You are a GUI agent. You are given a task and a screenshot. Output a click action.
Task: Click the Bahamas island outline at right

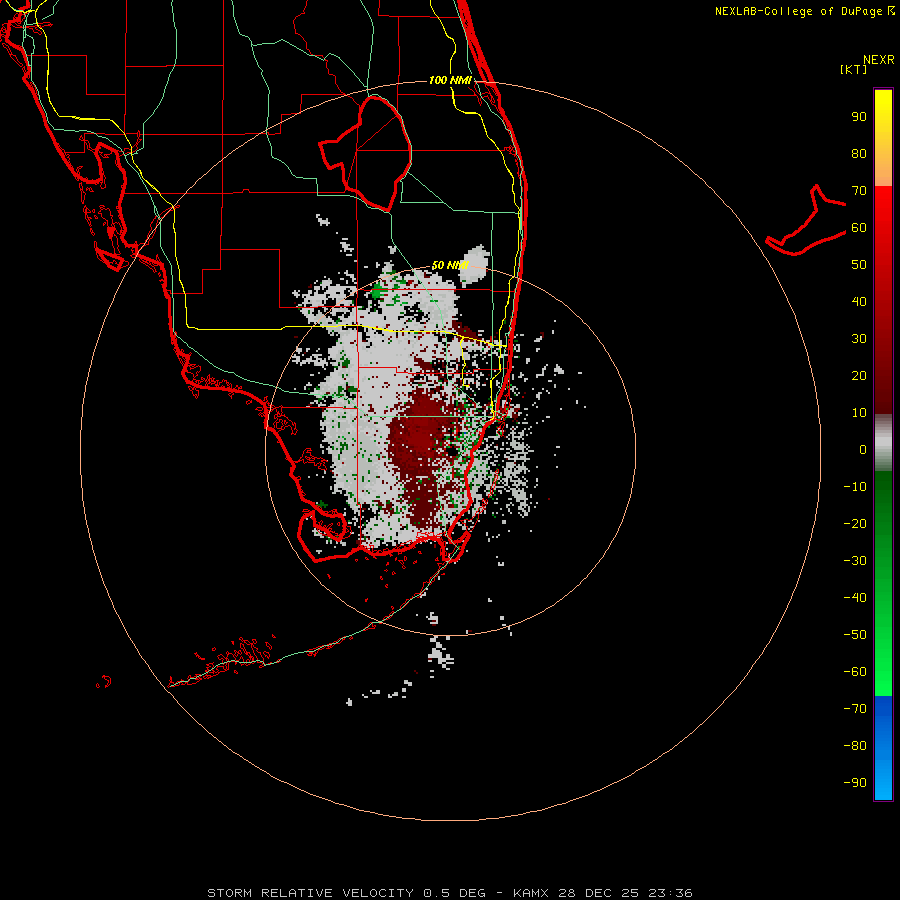[806, 220]
